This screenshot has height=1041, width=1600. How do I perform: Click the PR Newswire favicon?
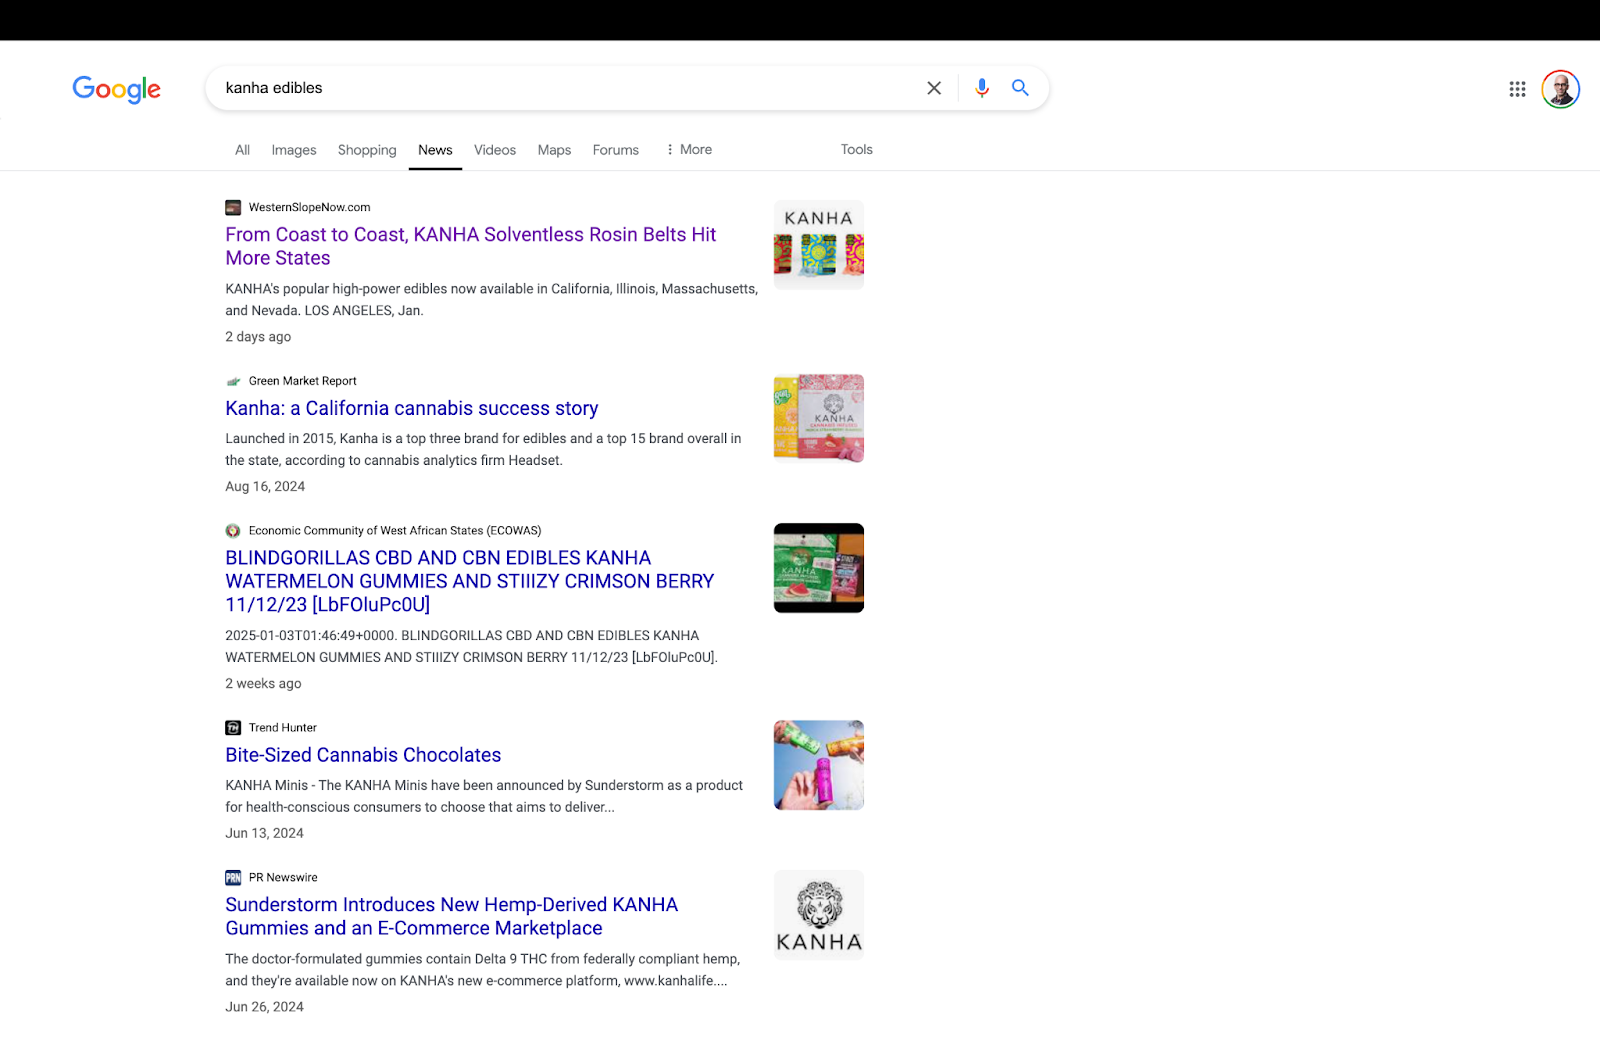pyautogui.click(x=233, y=878)
